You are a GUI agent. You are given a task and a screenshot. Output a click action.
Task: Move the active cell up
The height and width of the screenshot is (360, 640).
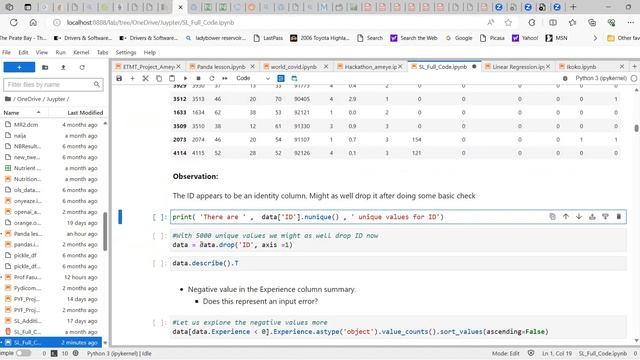tap(566, 217)
